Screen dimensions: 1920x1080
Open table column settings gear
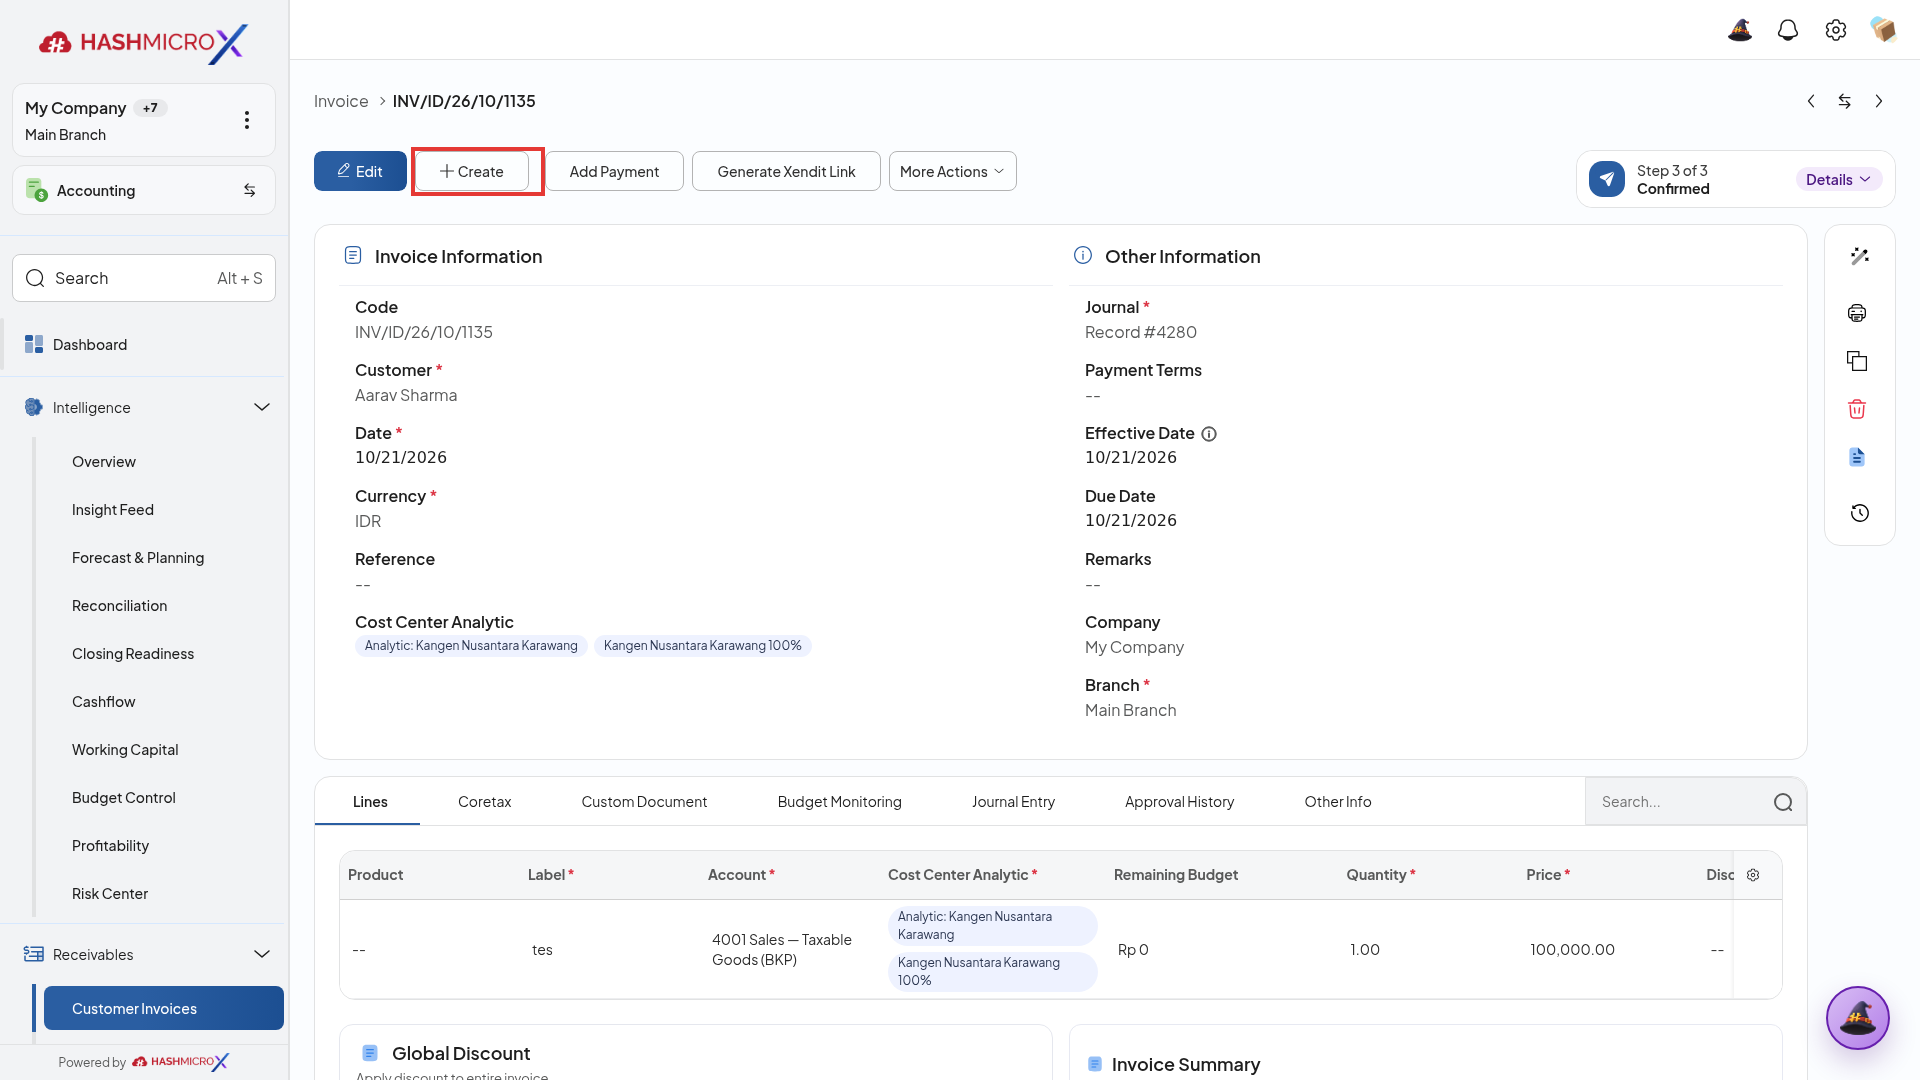coord(1753,875)
